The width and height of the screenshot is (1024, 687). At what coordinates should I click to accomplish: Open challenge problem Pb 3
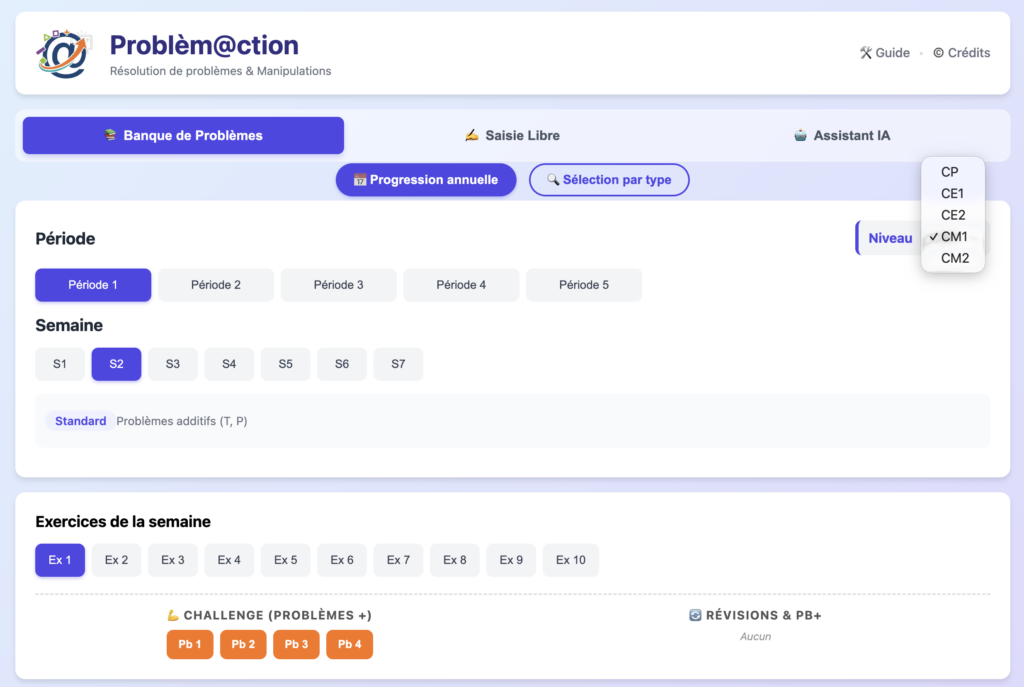point(296,645)
